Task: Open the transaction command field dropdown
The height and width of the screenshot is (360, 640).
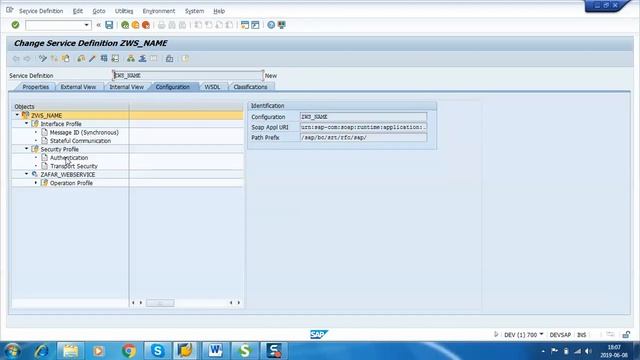Action: pos(86,25)
